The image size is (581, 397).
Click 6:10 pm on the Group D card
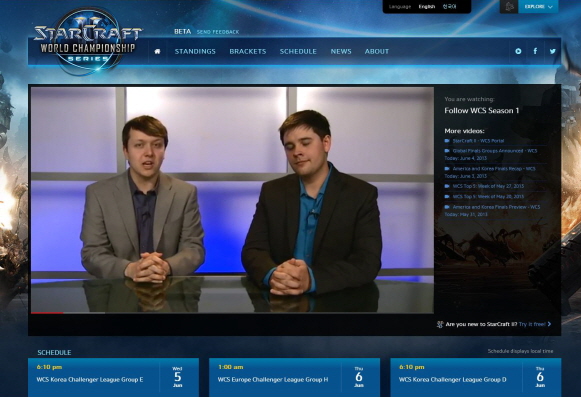pyautogui.click(x=412, y=367)
